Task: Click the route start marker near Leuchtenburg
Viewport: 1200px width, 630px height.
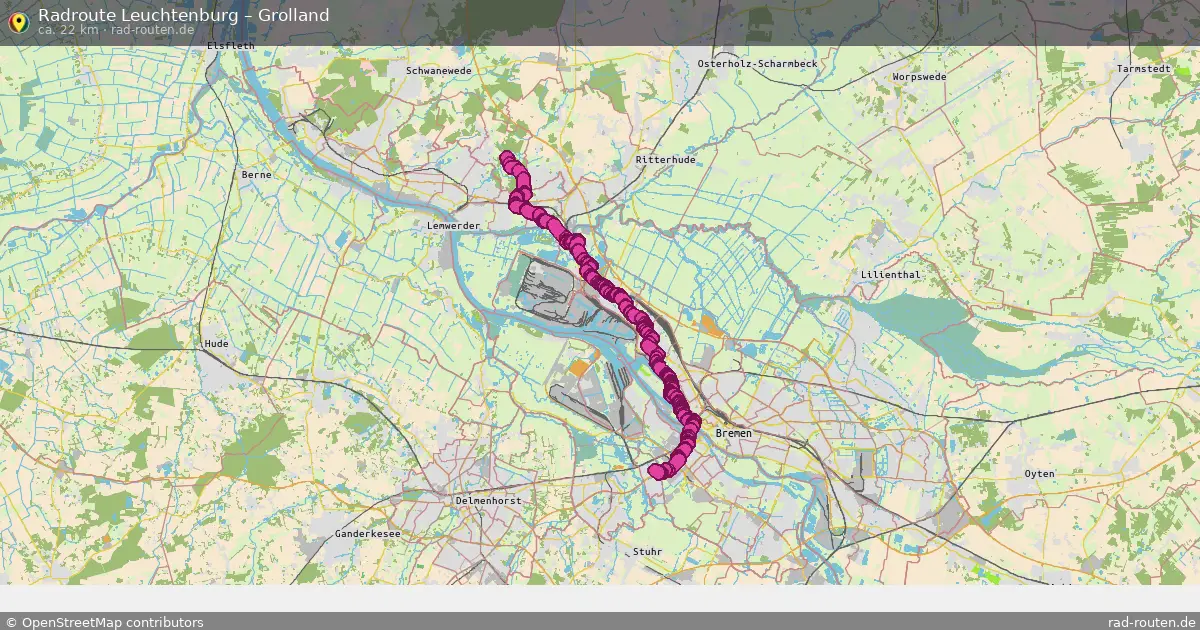Action: (506, 157)
